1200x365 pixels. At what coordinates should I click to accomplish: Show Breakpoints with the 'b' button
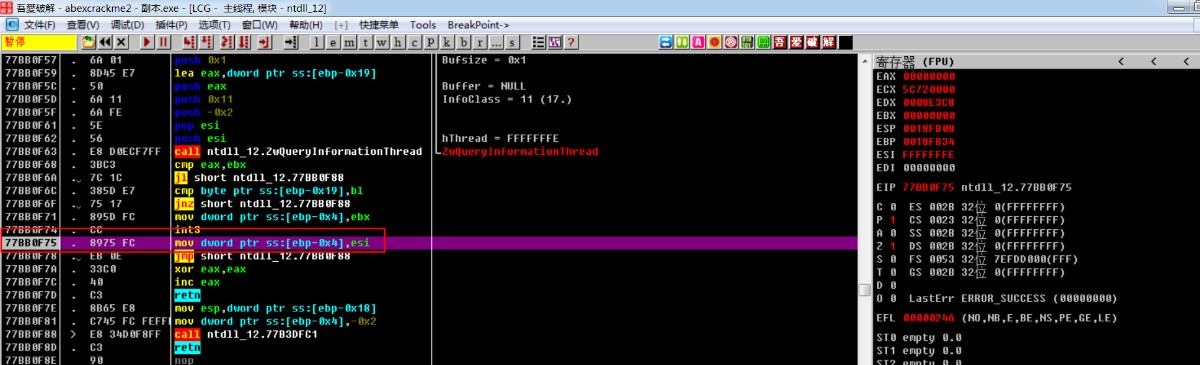tap(463, 42)
